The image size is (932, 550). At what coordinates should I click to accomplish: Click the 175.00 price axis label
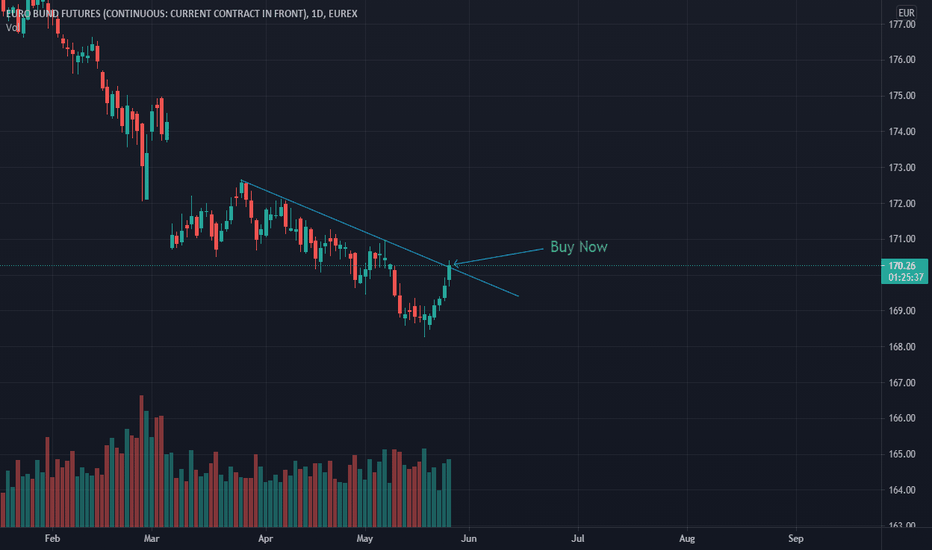[902, 96]
